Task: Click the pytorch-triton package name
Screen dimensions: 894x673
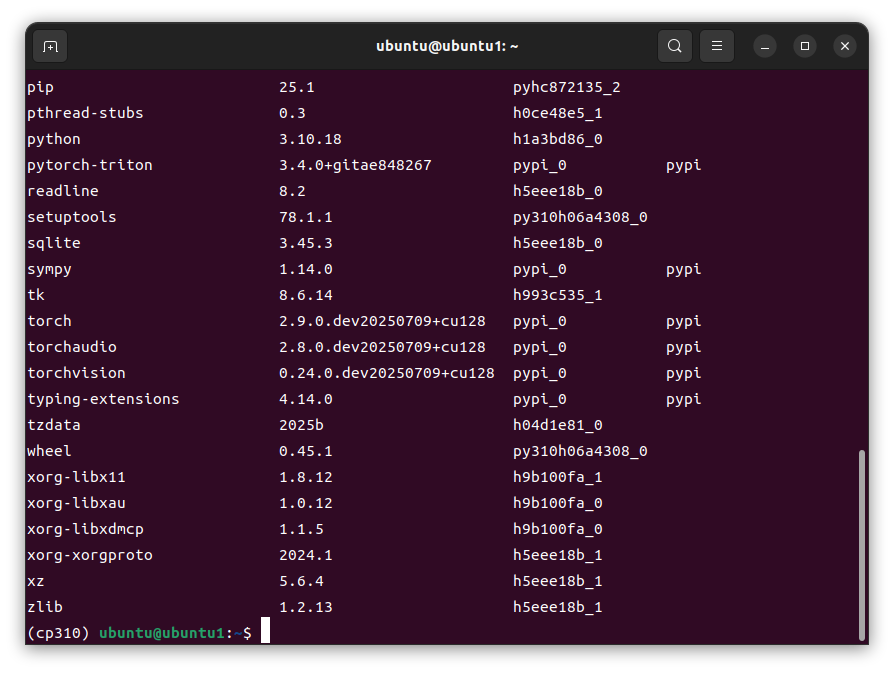Action: click(x=89, y=165)
